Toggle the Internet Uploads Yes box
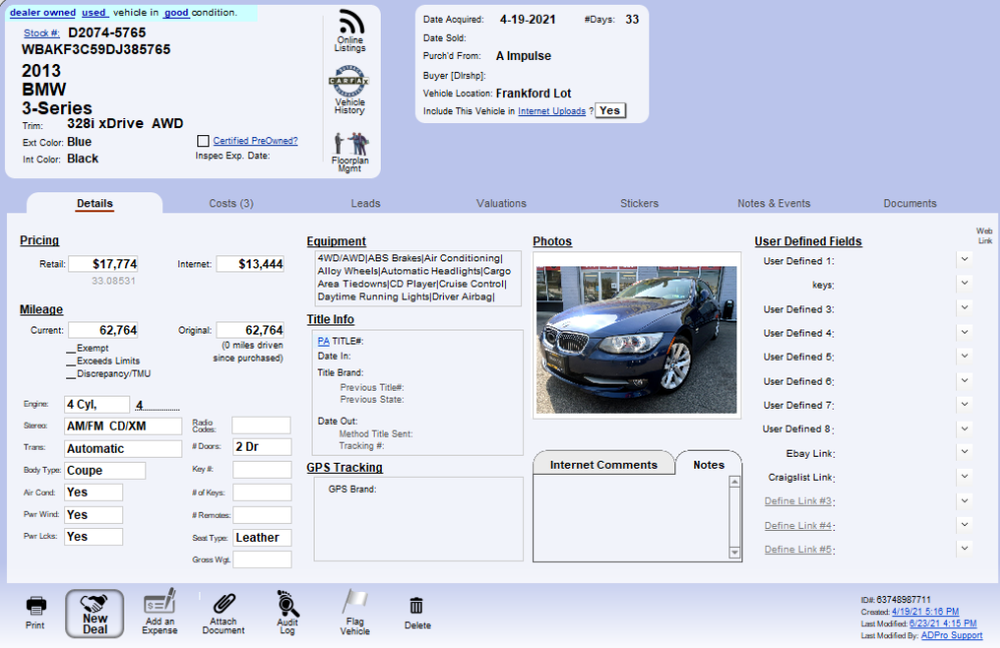Screen dimensions: 1000x648 click(x=610, y=110)
